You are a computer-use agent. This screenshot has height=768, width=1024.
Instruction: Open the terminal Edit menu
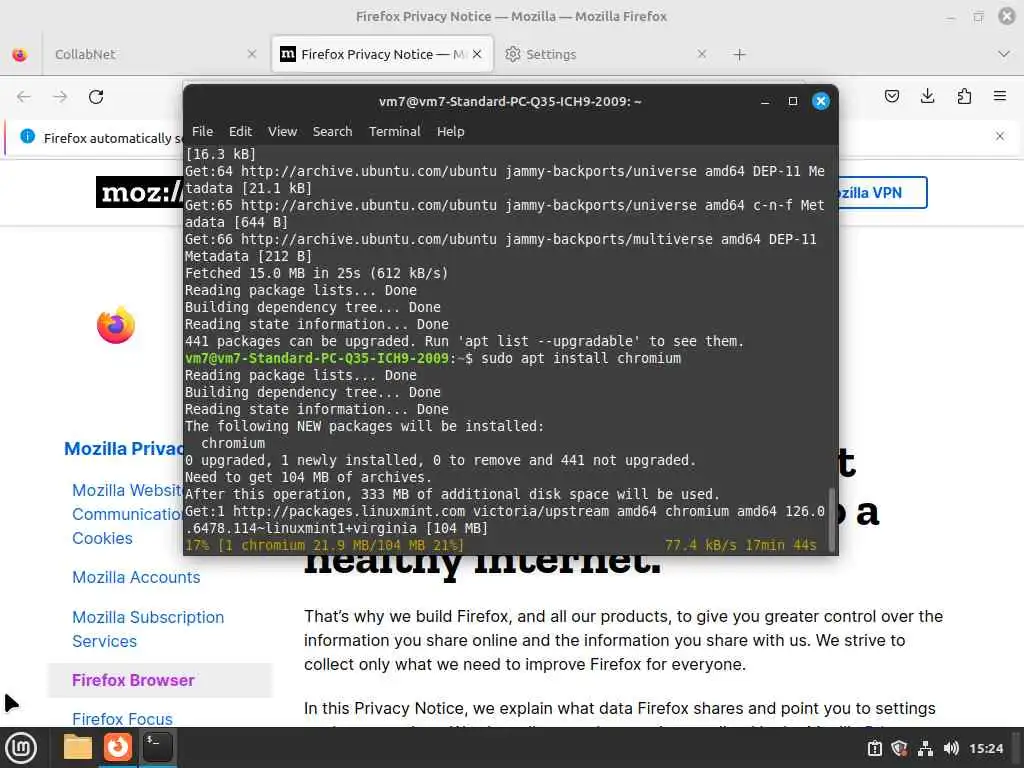pyautogui.click(x=240, y=131)
